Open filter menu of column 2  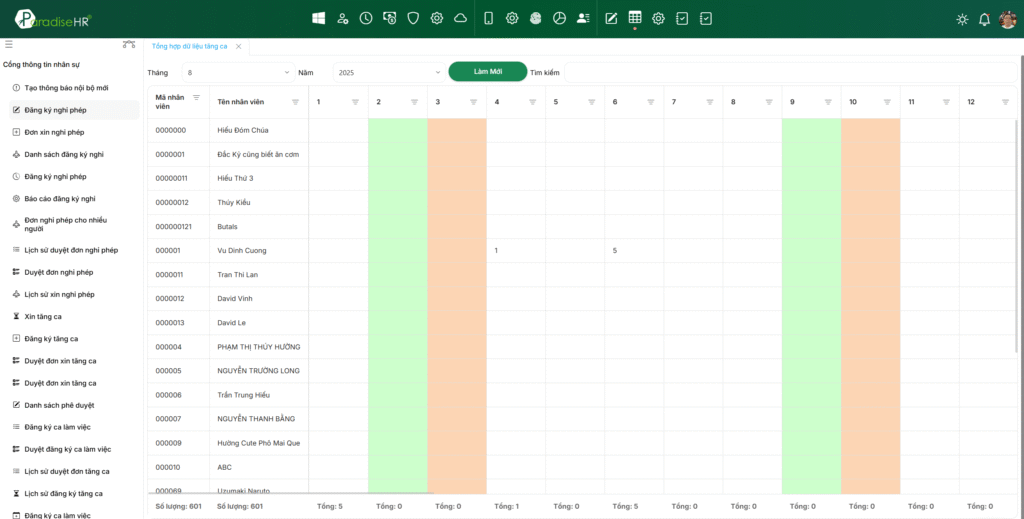[x=414, y=102]
